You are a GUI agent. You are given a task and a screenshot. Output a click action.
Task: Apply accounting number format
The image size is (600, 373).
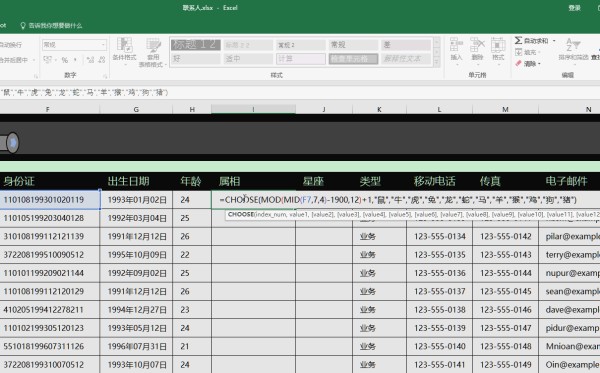pos(47,60)
